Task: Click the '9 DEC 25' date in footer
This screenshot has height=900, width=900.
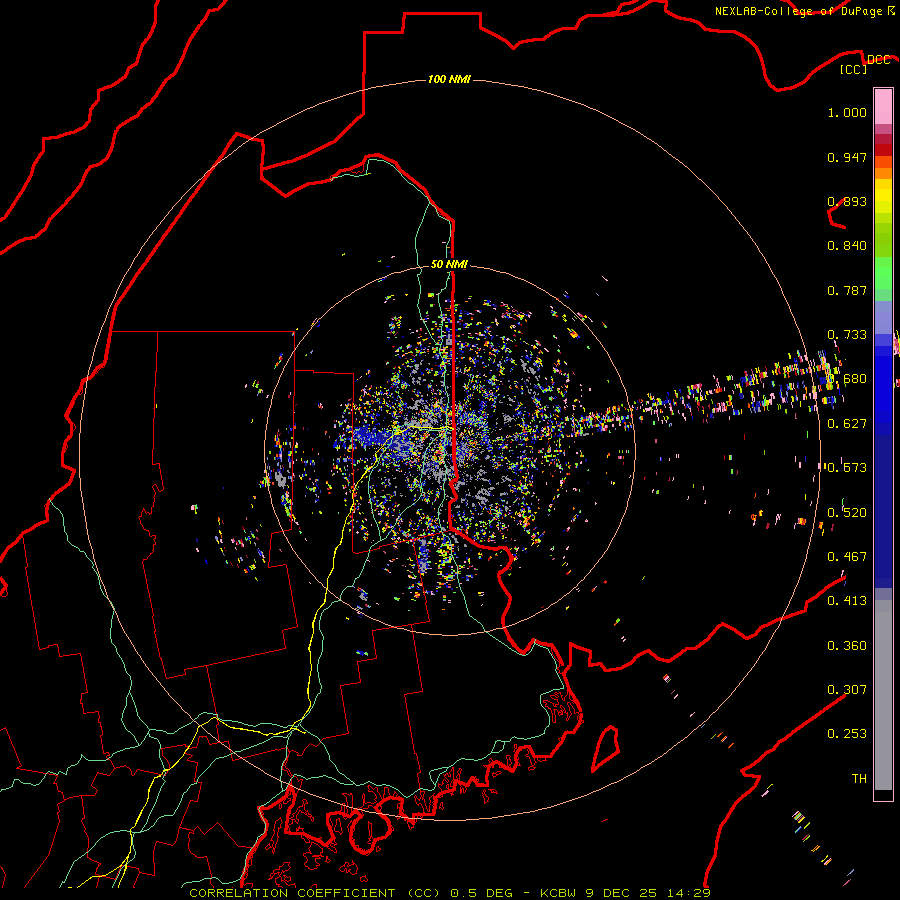Action: point(621,893)
